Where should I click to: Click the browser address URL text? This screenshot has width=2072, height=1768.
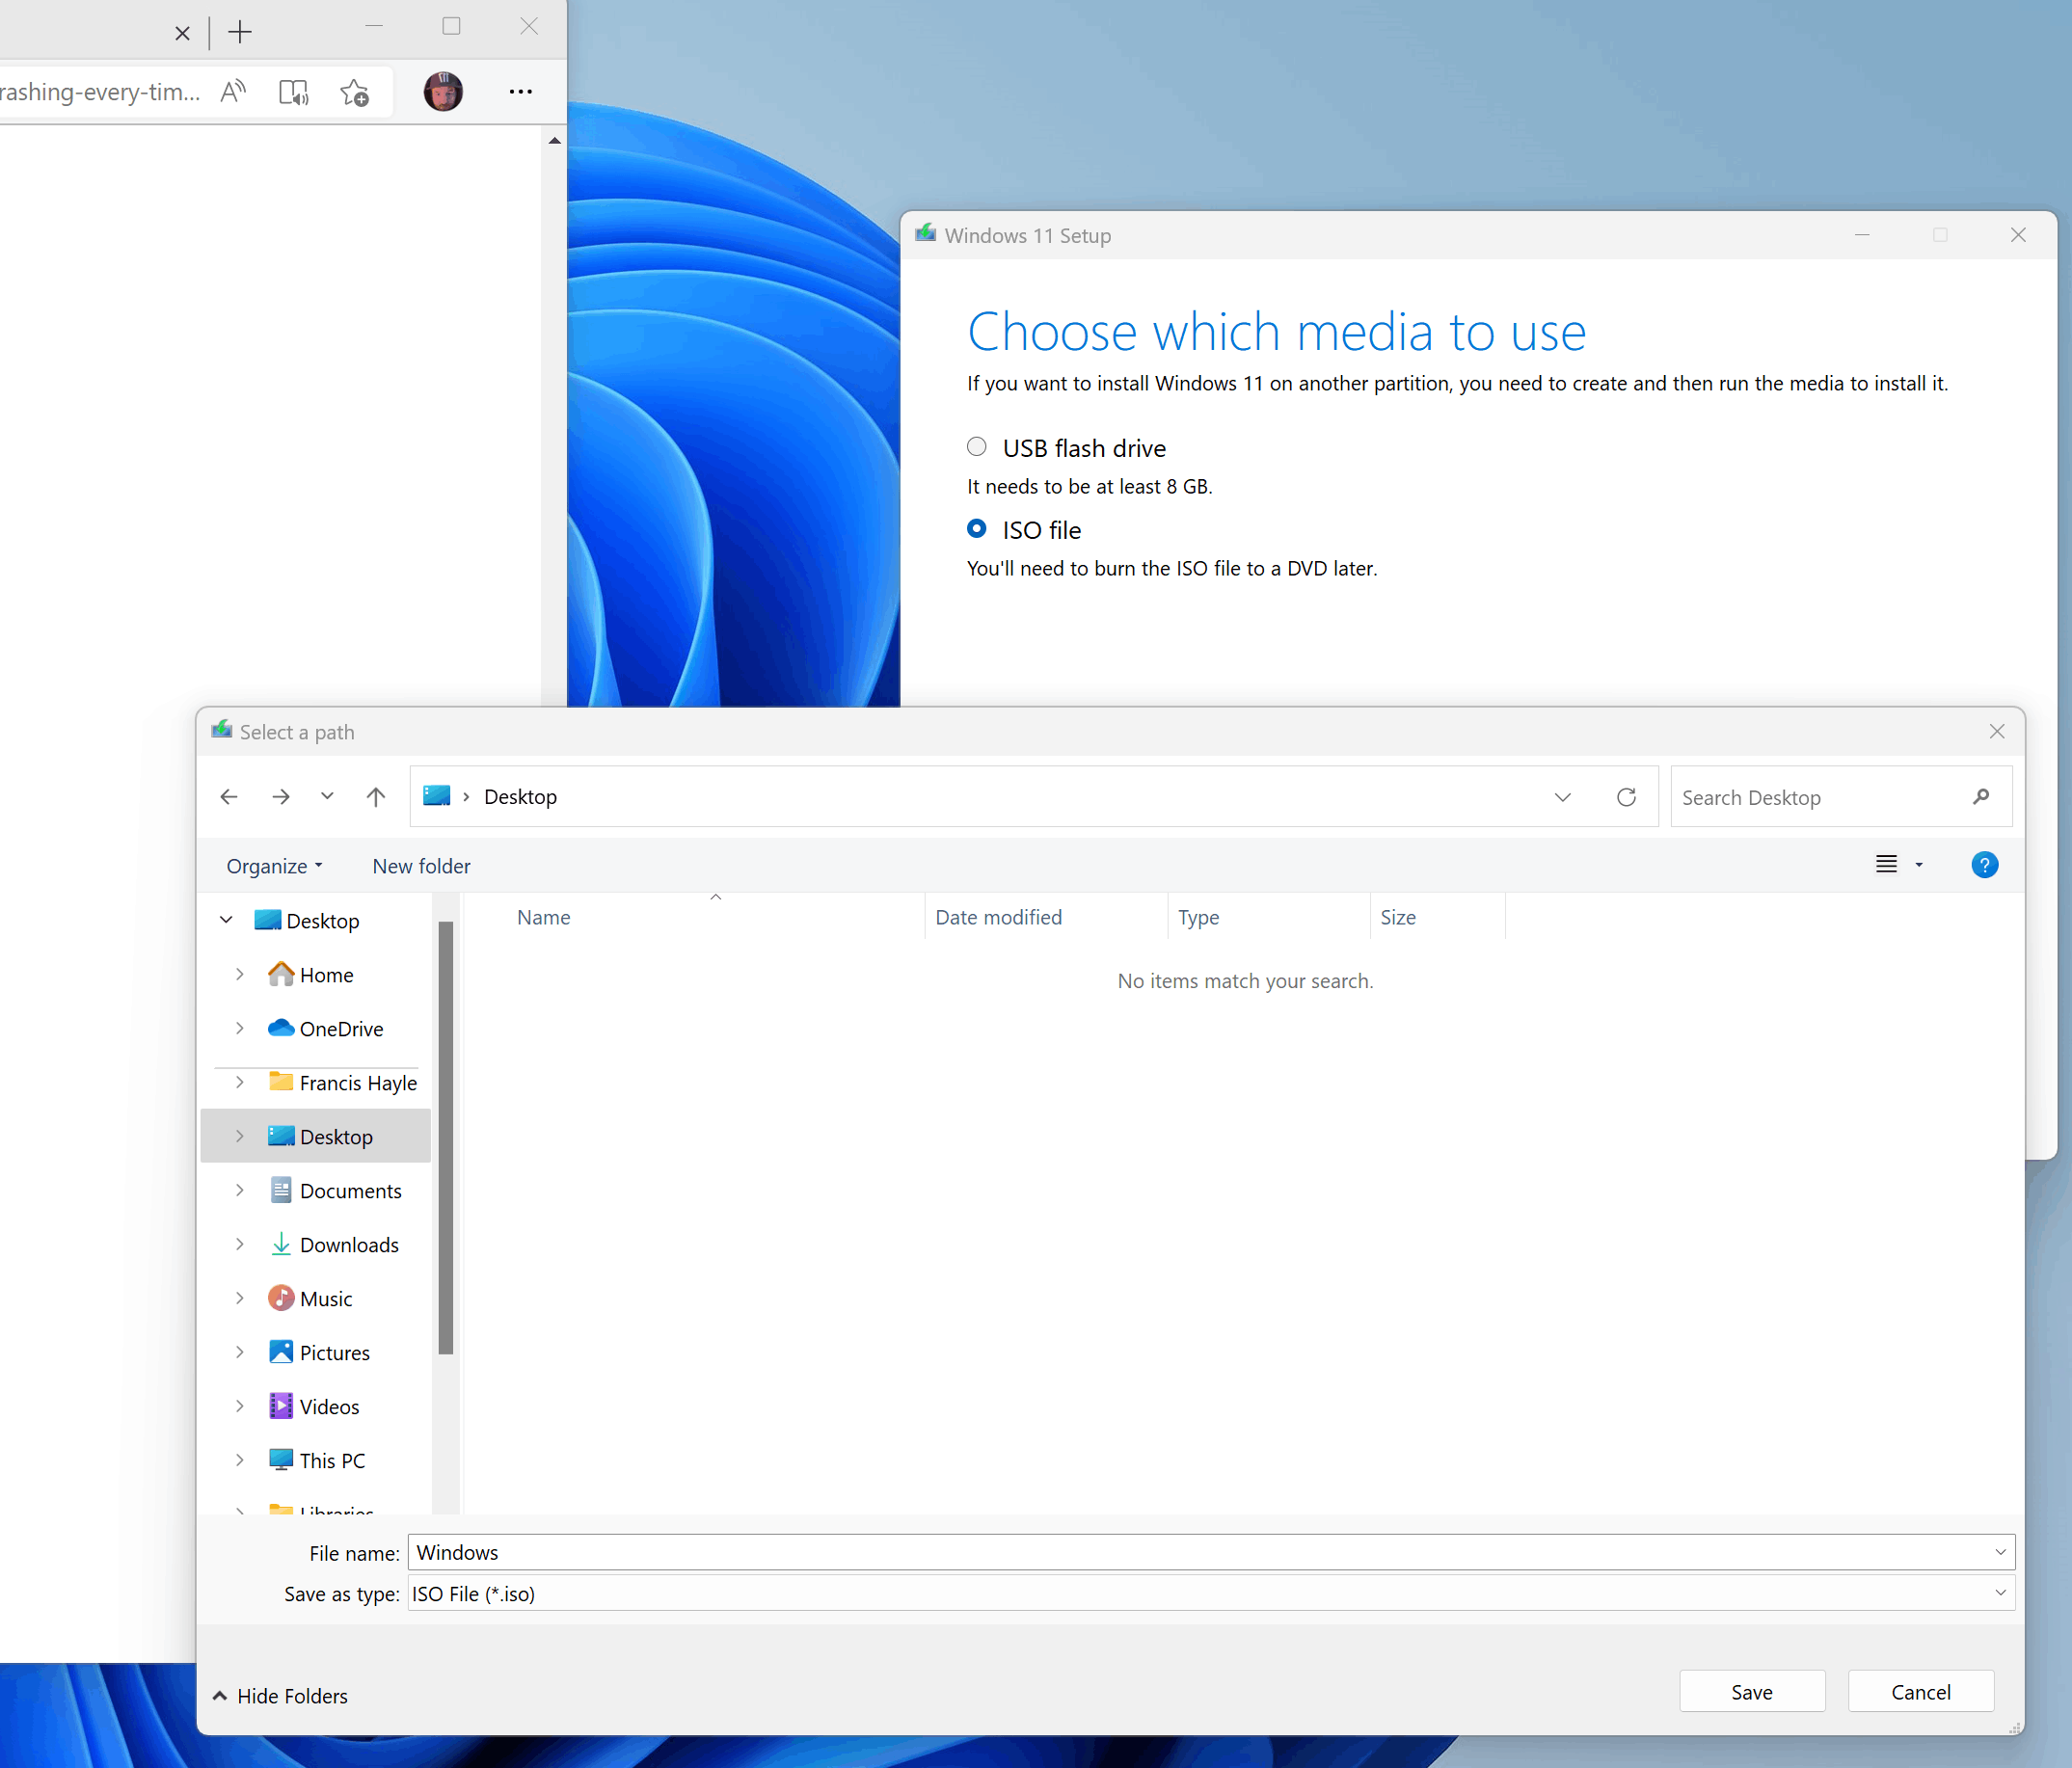coord(100,92)
